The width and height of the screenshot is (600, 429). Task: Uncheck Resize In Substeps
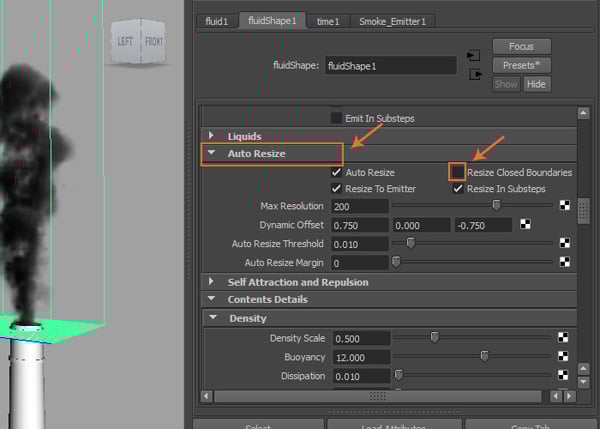(x=458, y=189)
